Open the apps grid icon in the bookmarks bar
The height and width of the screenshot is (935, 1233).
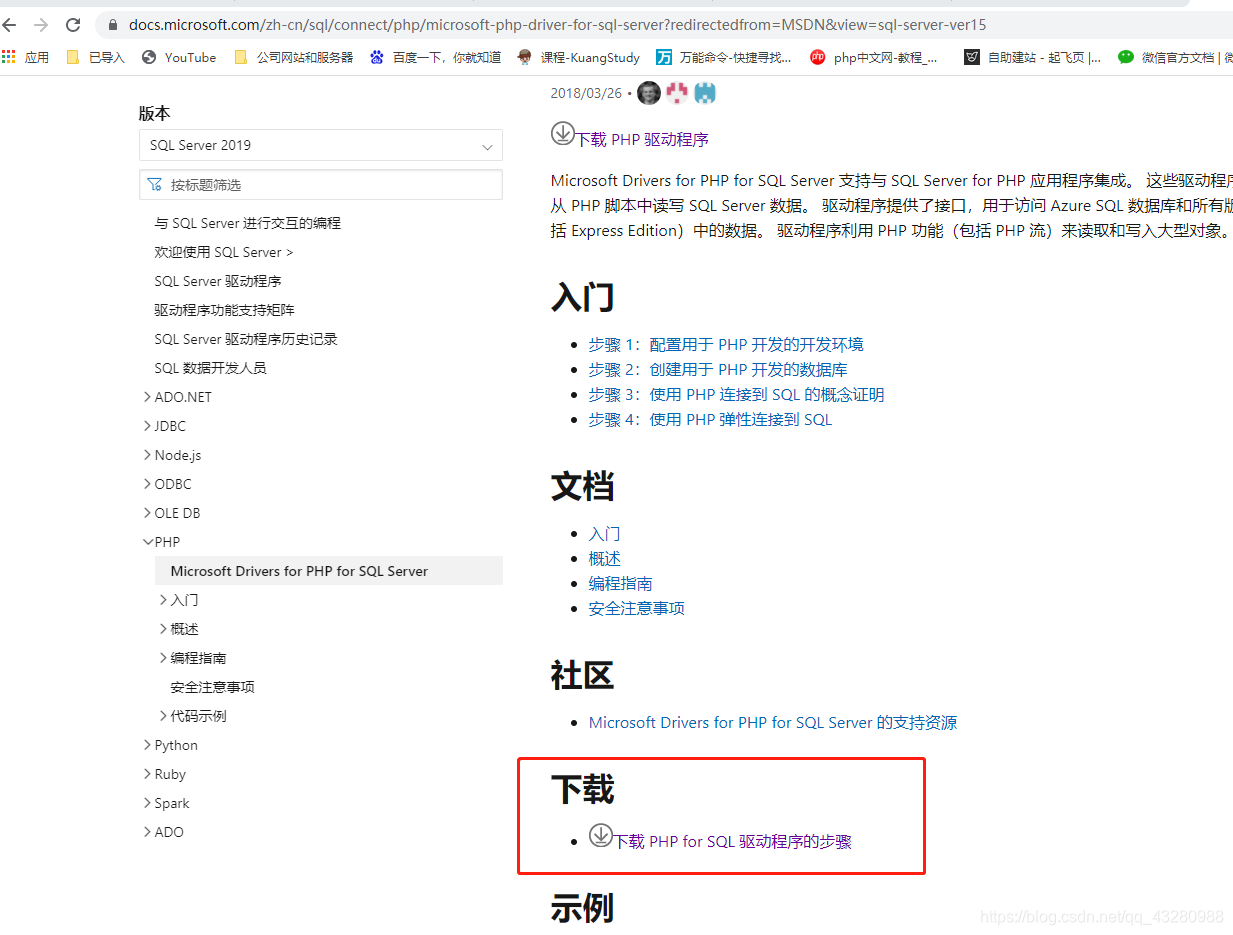(9, 57)
